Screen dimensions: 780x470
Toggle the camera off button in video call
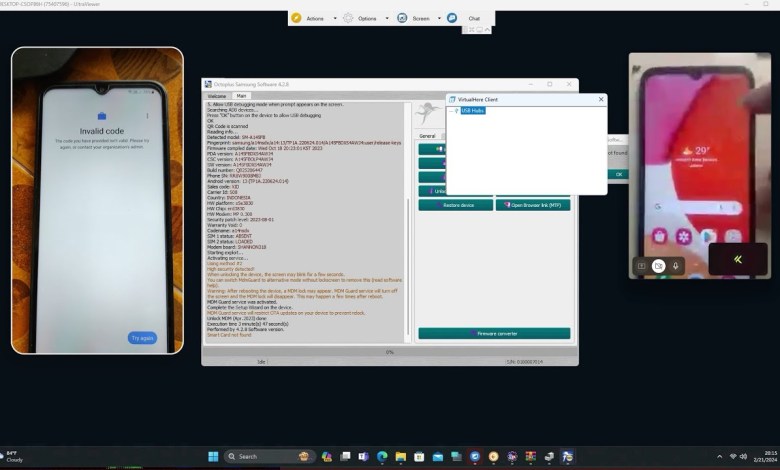coord(658,266)
